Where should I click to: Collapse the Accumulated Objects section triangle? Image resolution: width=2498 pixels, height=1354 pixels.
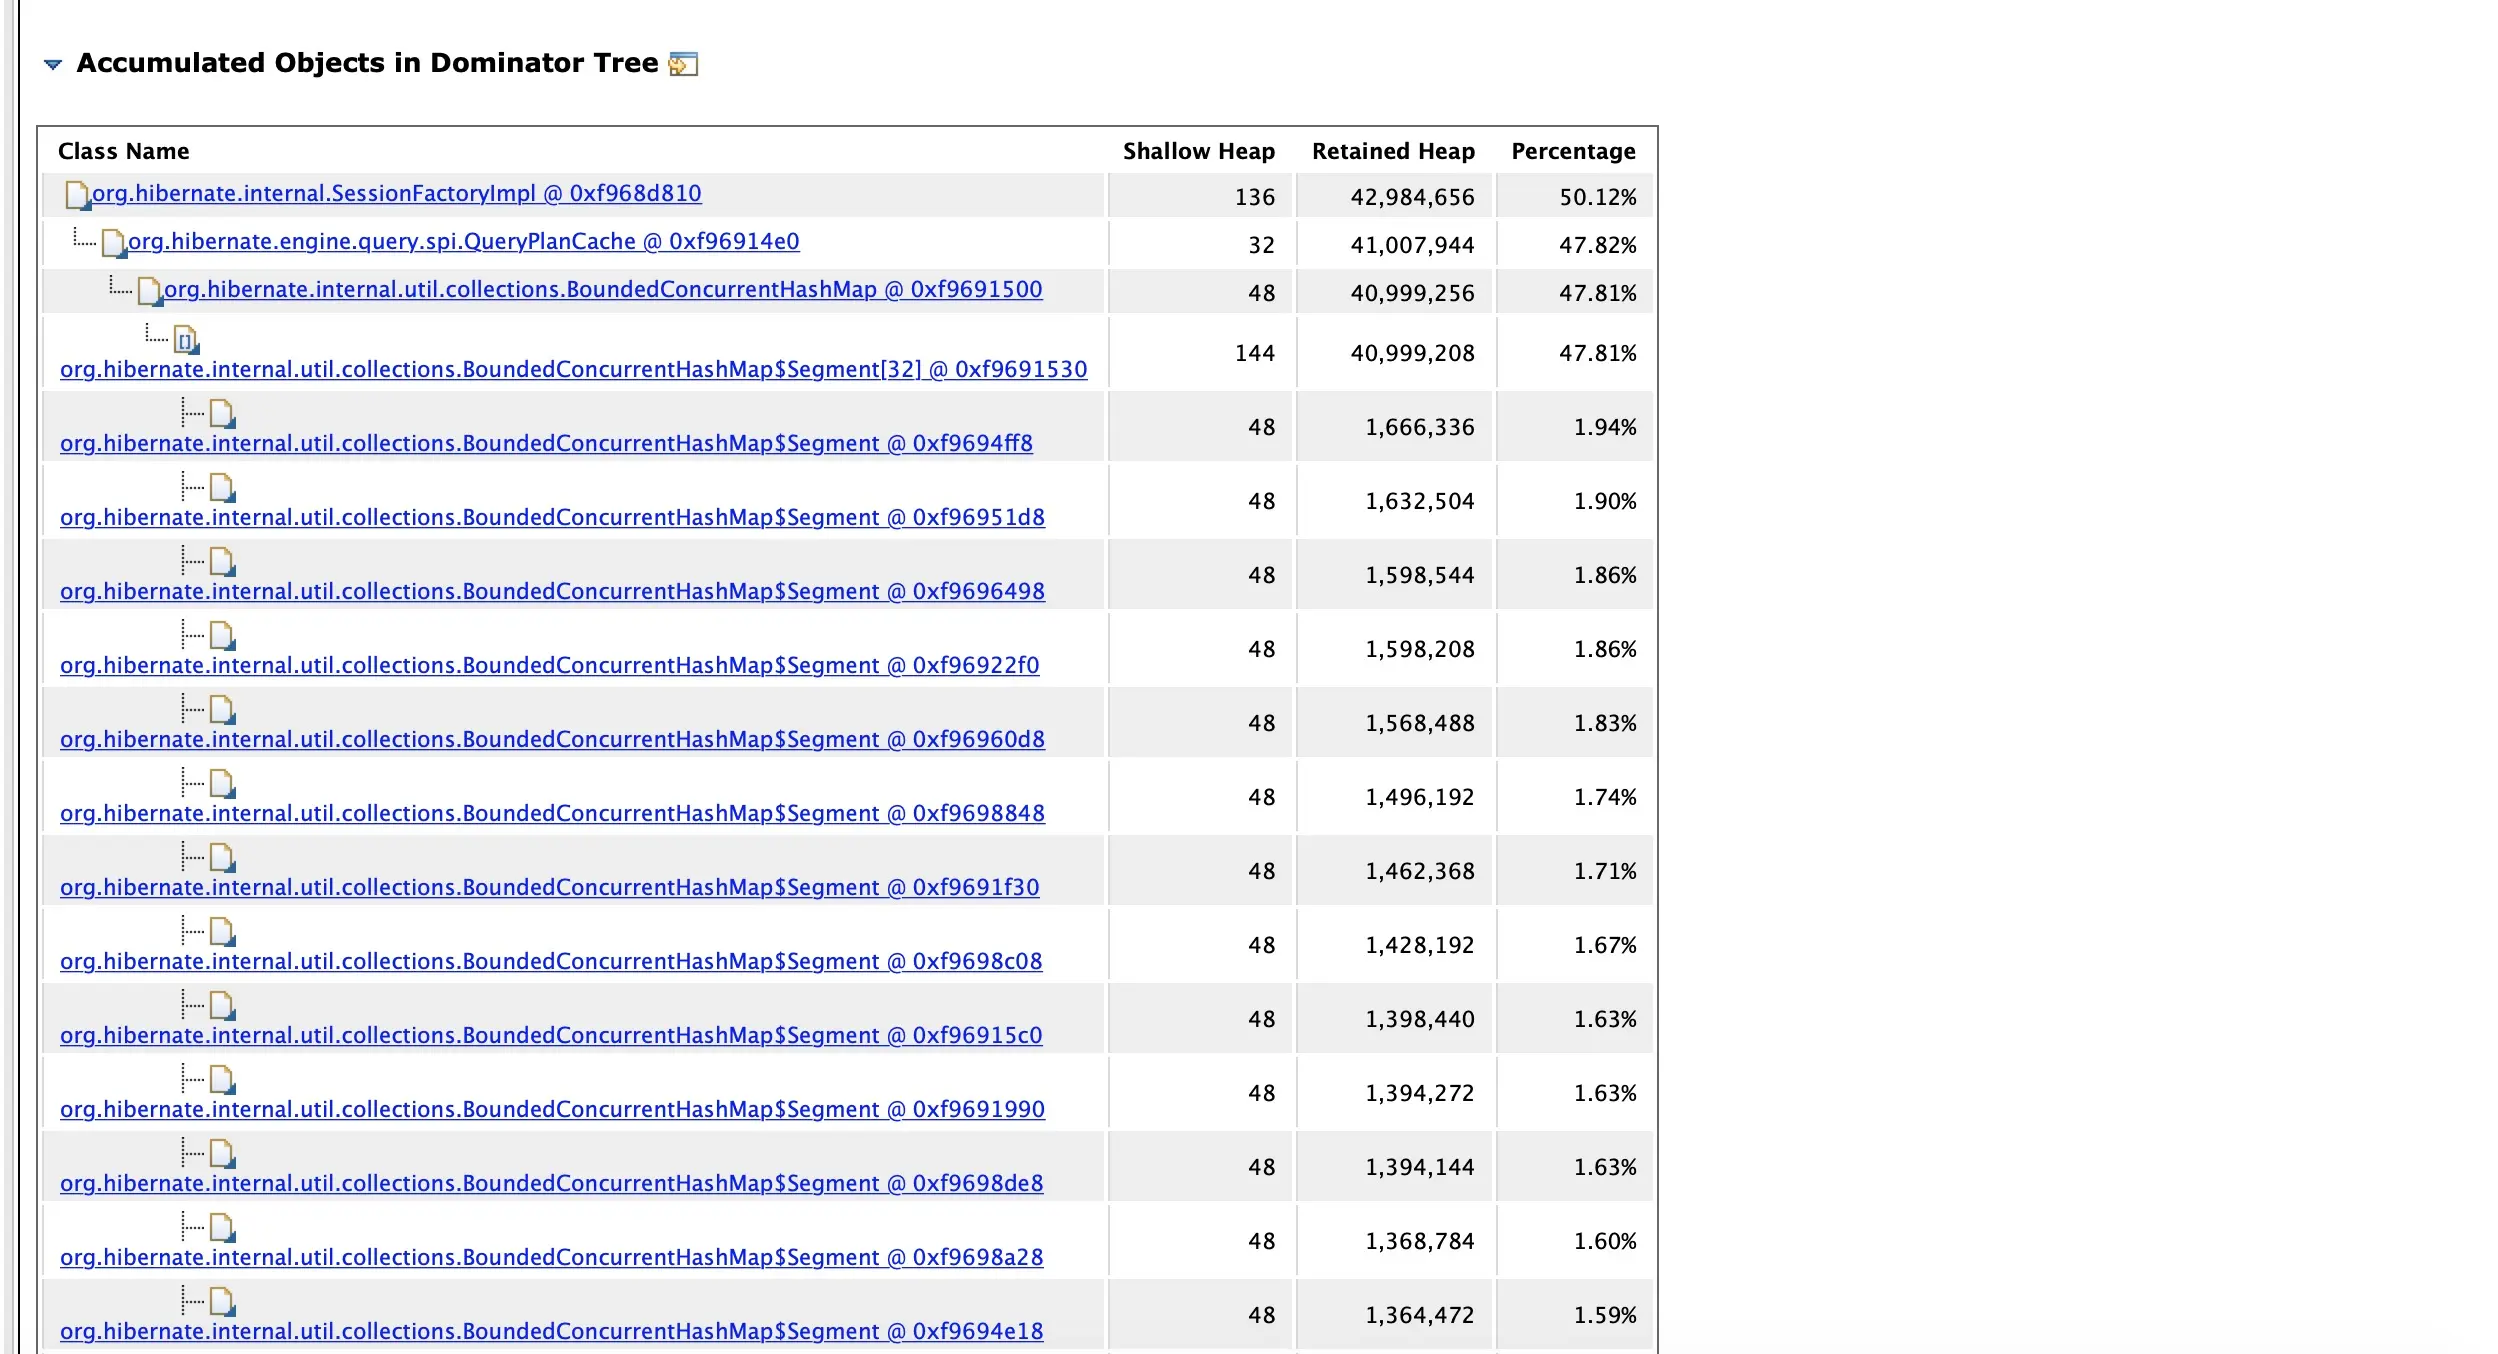53,64
